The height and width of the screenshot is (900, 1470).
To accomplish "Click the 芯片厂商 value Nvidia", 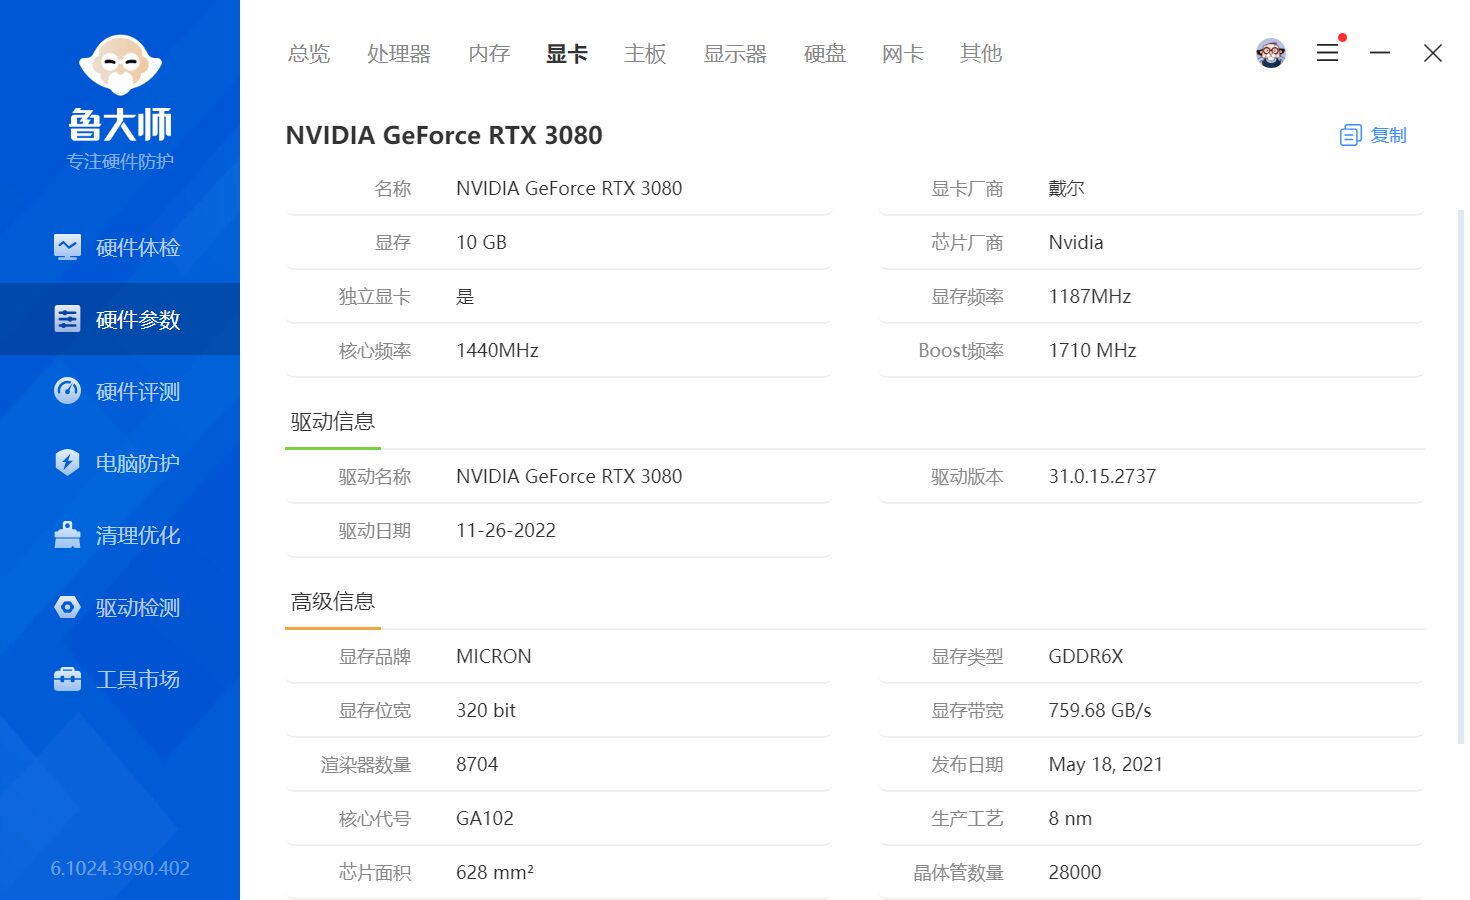I will [1076, 243].
